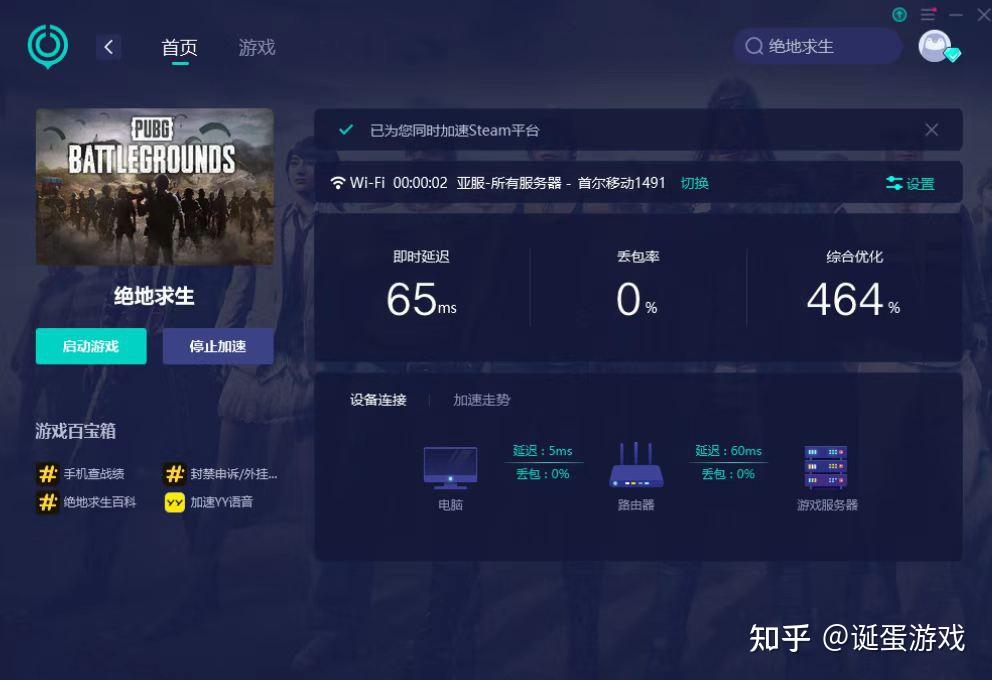Click the sliders icon beside 设置
Viewport: 992px width, 680px height.
tap(894, 183)
